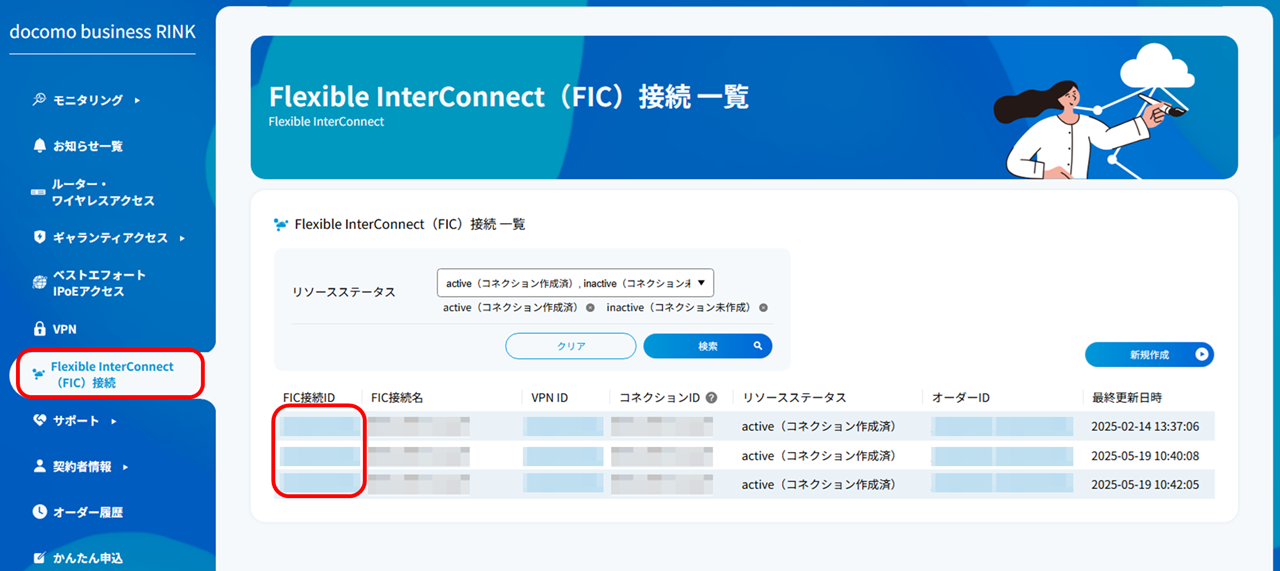Click the VPN lock icon
1280x571 pixels.
click(40, 329)
